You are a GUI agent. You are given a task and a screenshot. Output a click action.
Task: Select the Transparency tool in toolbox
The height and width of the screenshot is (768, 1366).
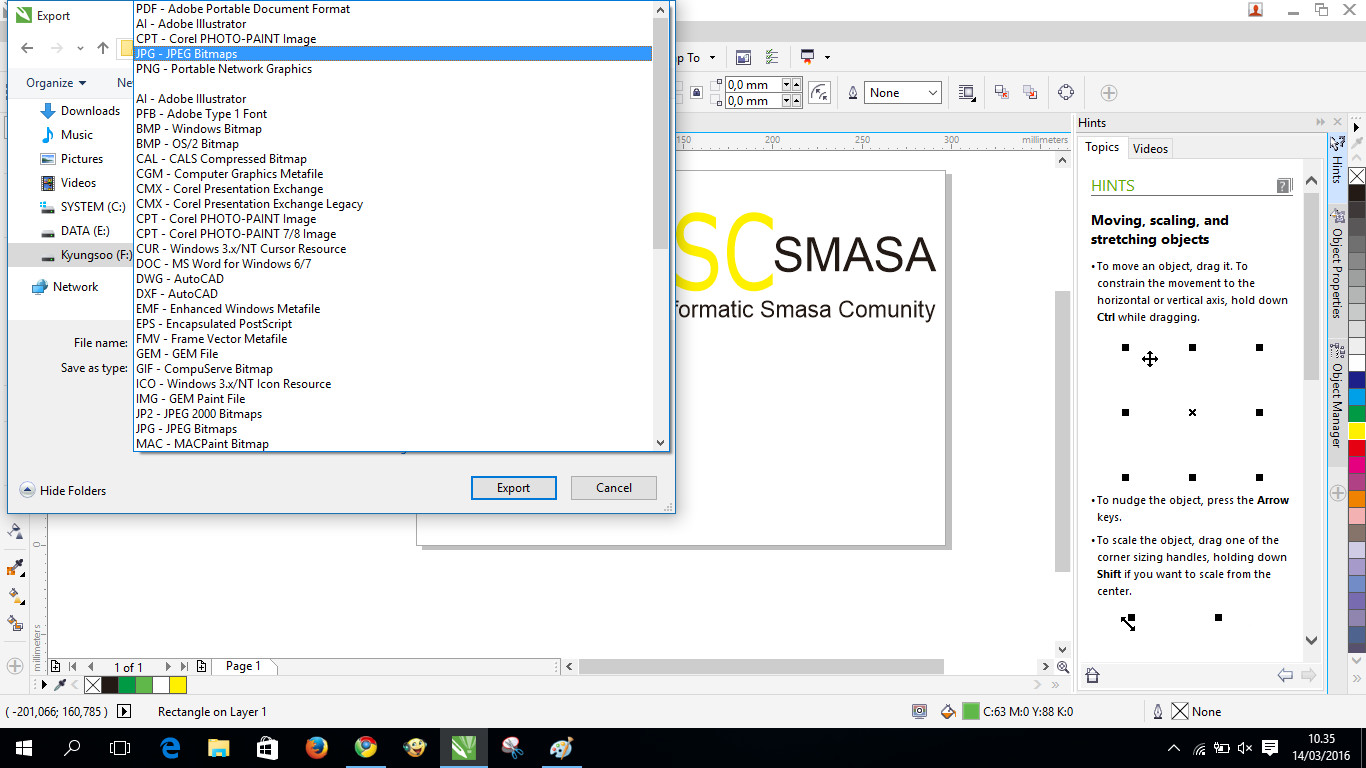15,531
